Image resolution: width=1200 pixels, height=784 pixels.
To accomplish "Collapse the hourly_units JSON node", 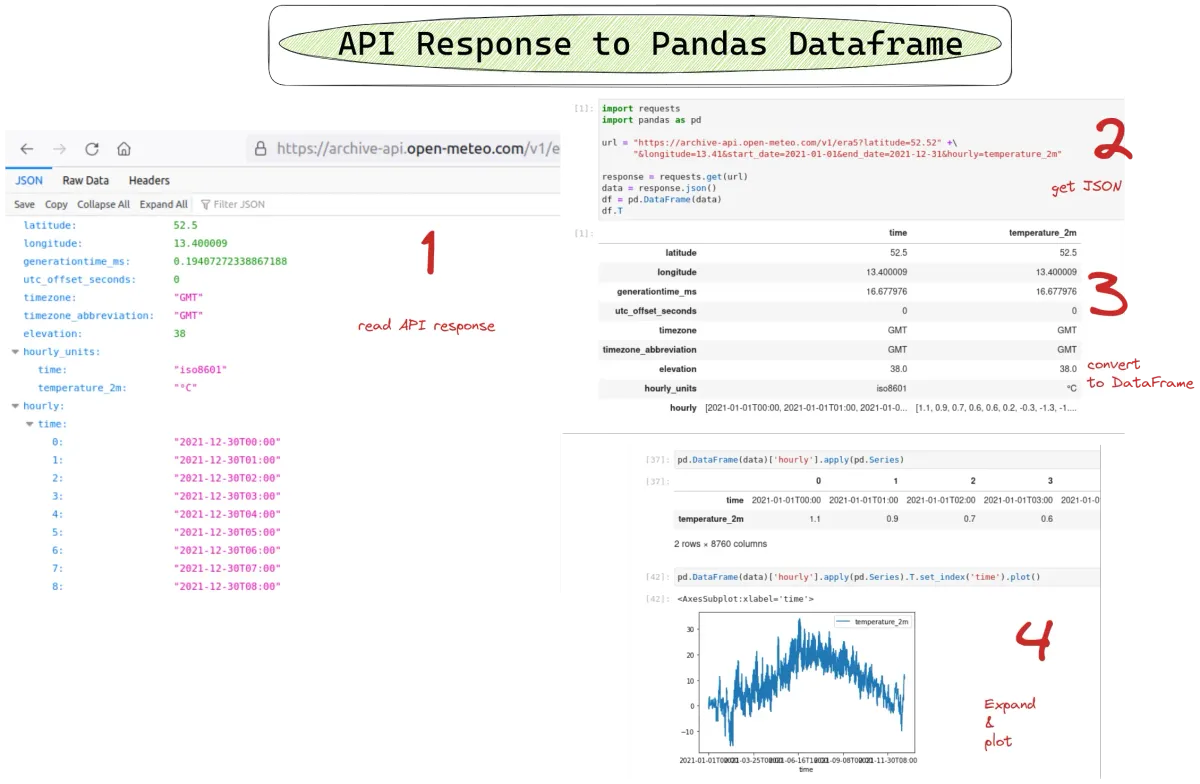I will click(14, 352).
